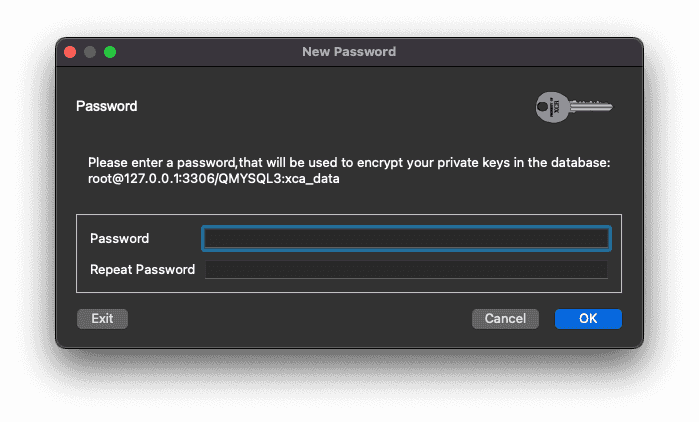The image size is (699, 422).
Task: Click the XCA key icon
Action: (574, 107)
